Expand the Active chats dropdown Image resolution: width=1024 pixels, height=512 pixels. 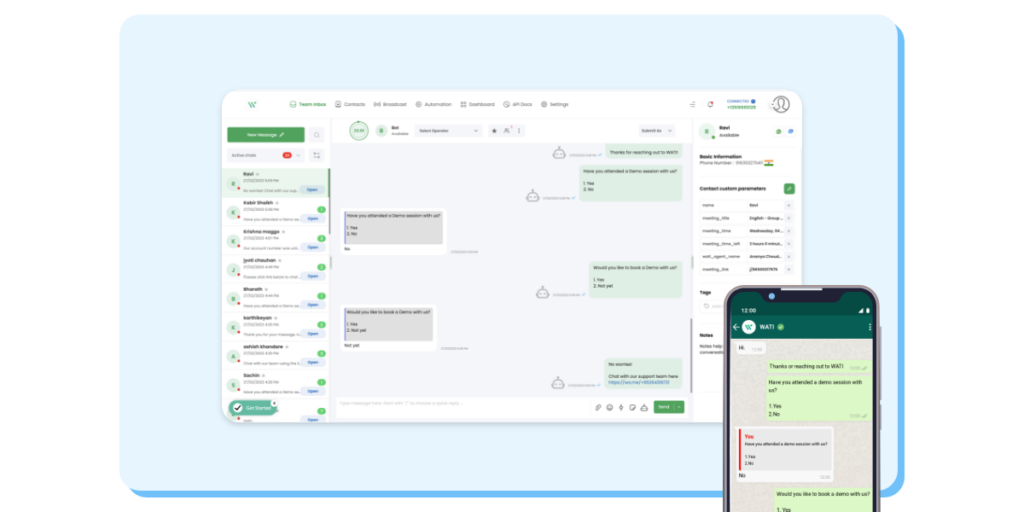click(298, 156)
